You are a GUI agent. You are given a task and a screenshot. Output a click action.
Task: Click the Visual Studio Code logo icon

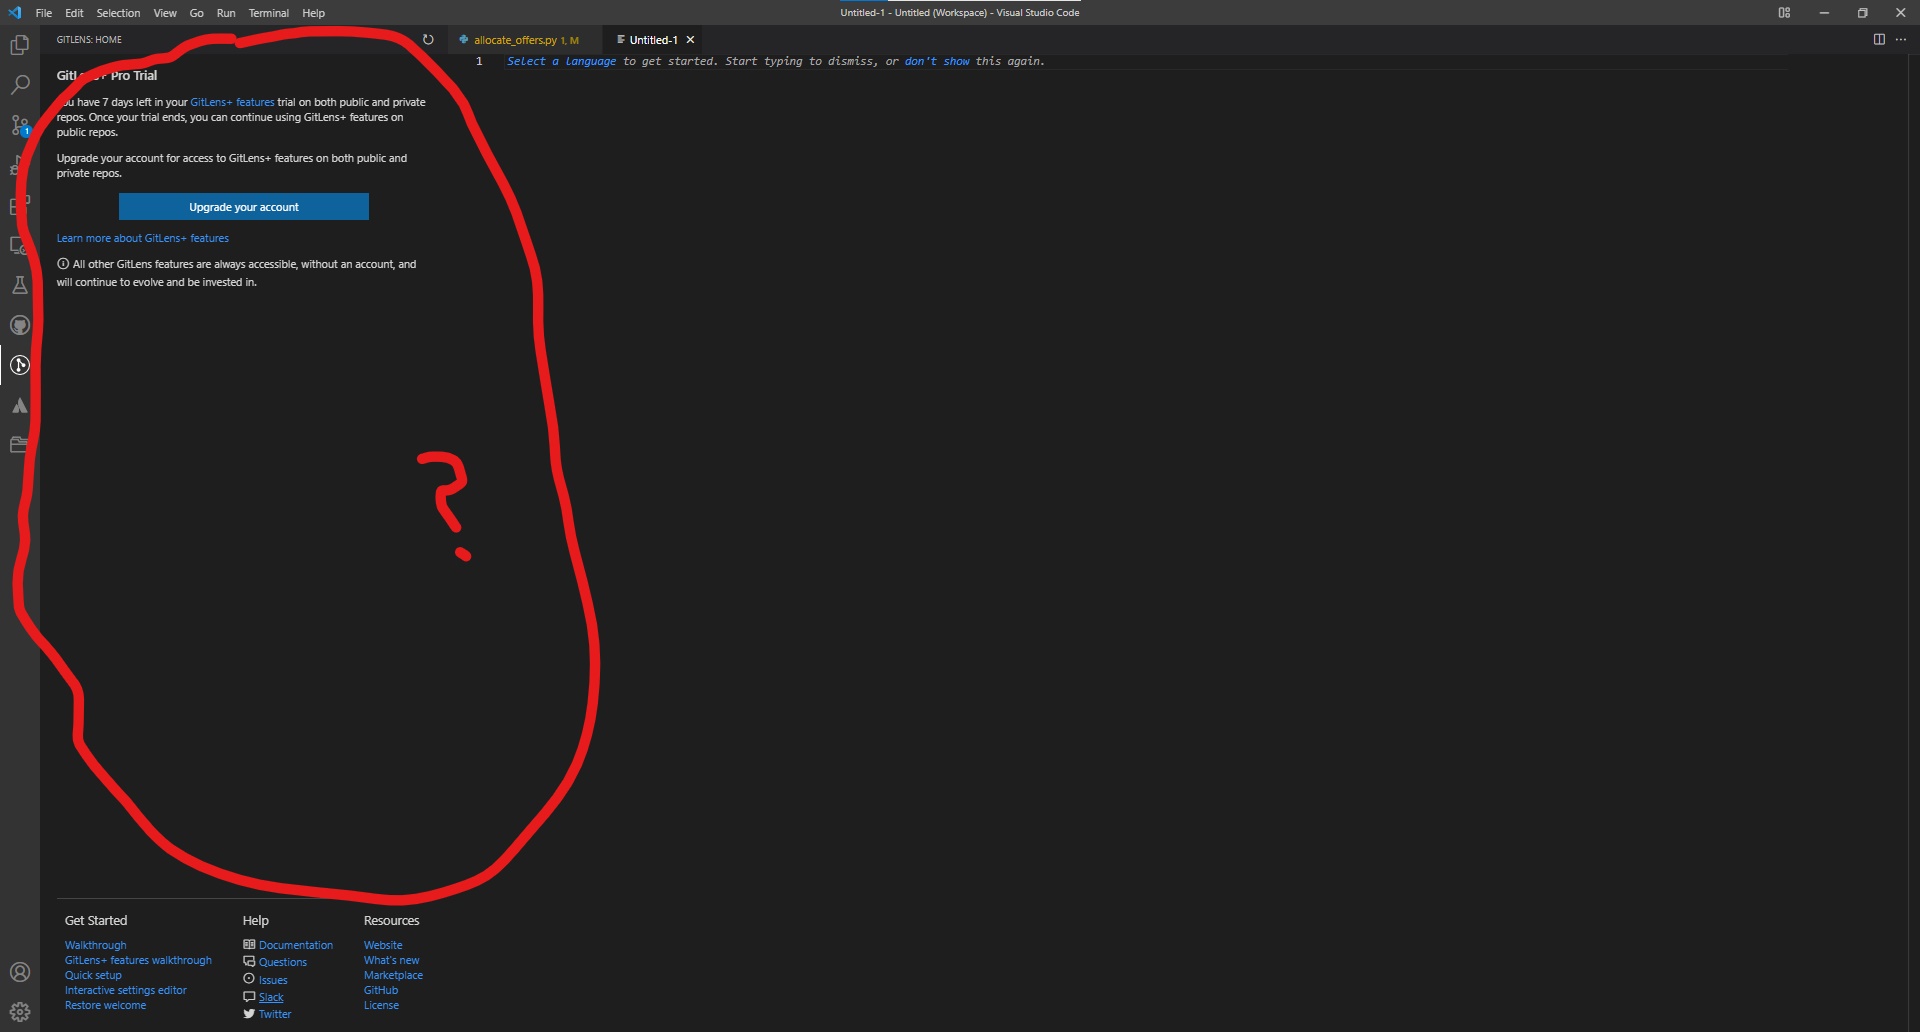click(x=14, y=13)
